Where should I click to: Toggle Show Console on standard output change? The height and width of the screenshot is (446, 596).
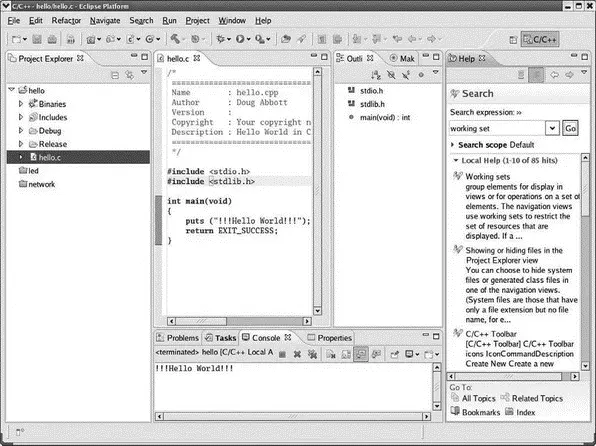click(x=361, y=354)
